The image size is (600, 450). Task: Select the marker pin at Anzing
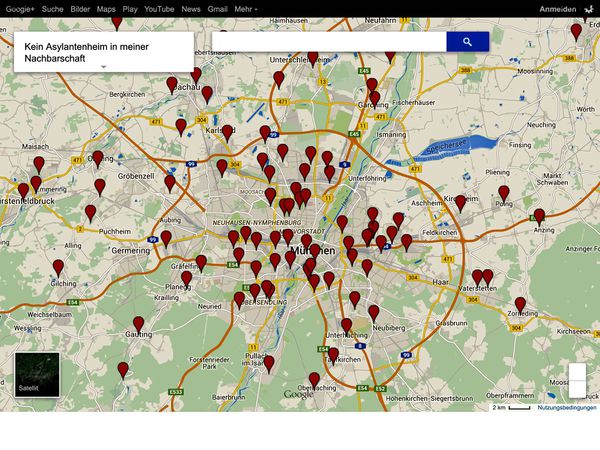point(539,216)
